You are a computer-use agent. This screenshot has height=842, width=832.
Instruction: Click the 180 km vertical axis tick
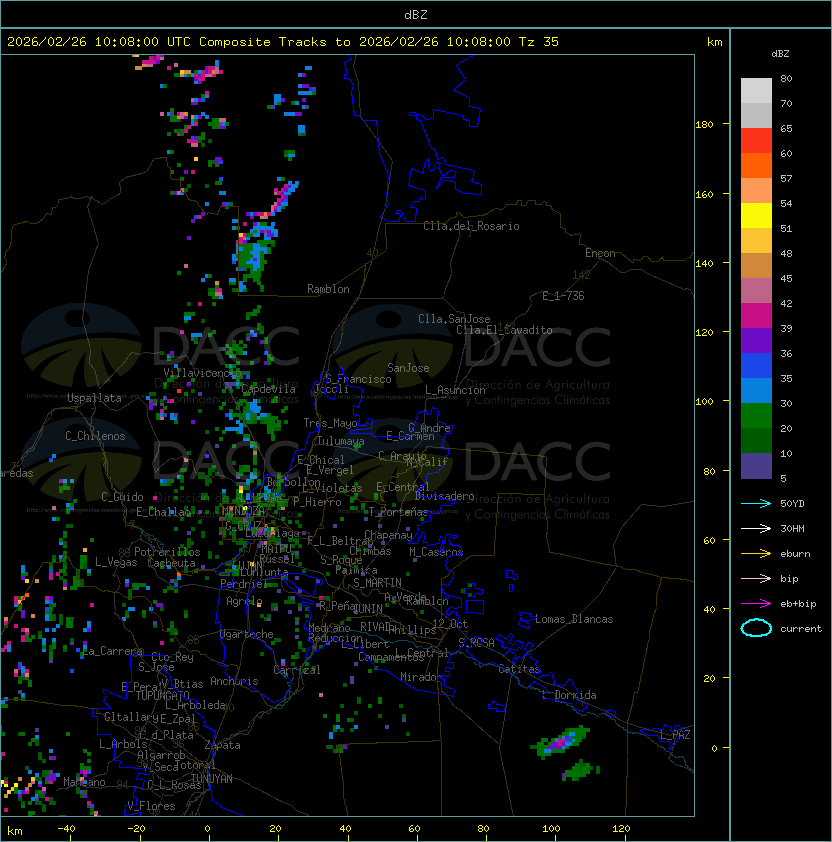[x=704, y=124]
